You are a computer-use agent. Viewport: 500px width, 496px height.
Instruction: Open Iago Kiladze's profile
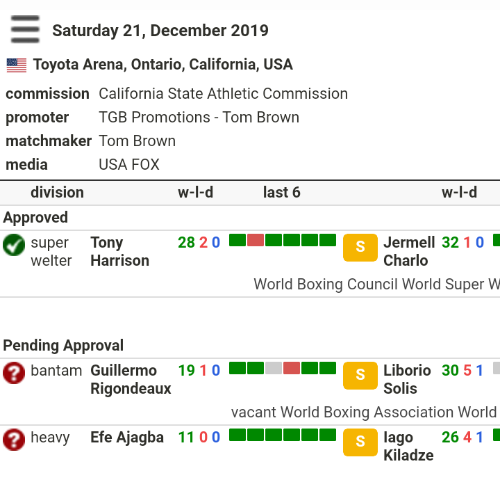coord(409,446)
